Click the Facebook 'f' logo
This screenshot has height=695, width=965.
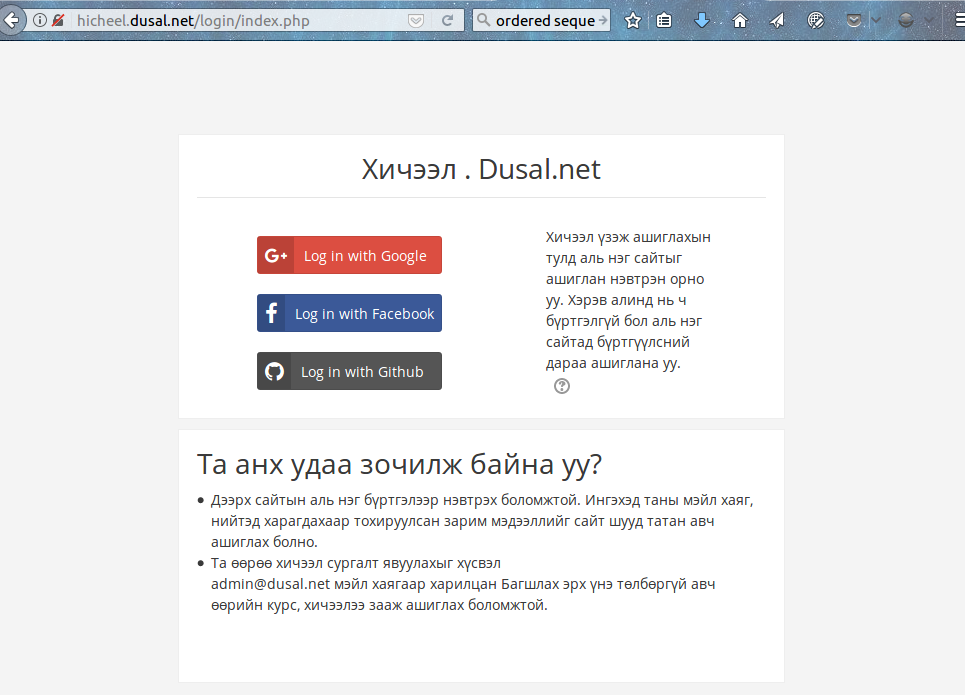(x=271, y=313)
